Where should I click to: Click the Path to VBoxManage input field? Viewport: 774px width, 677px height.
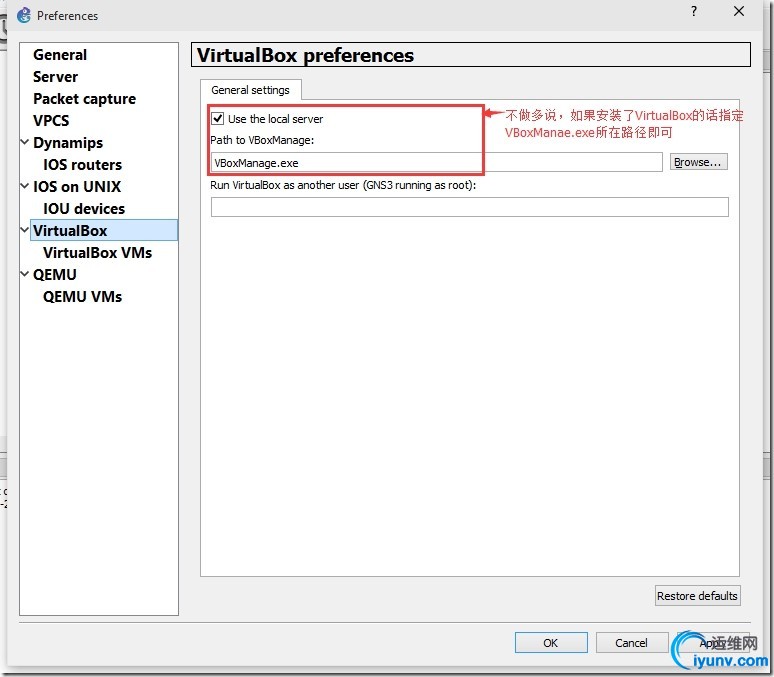tap(436, 162)
